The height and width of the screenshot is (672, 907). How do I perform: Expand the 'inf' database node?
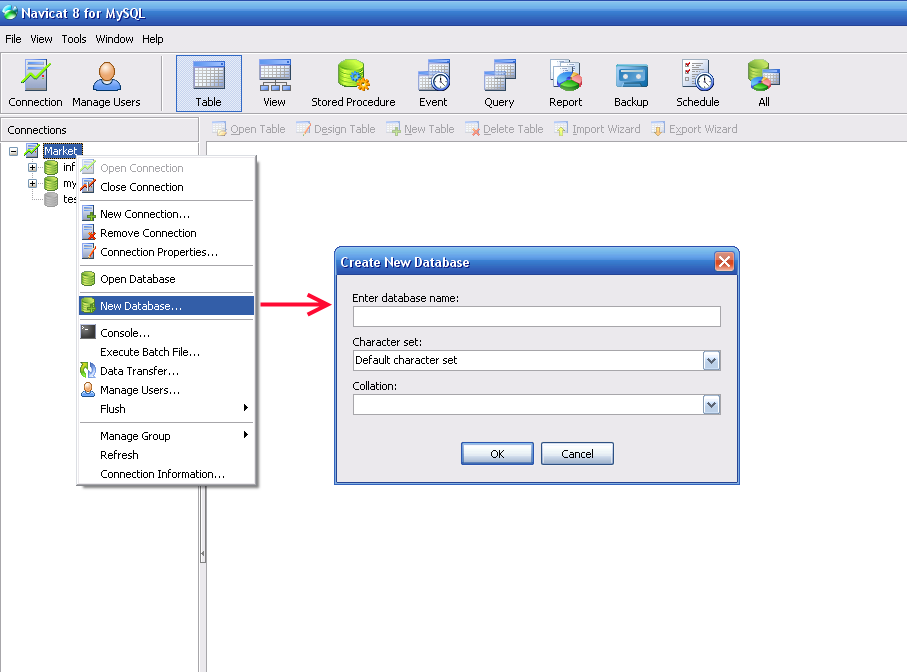(x=32, y=168)
